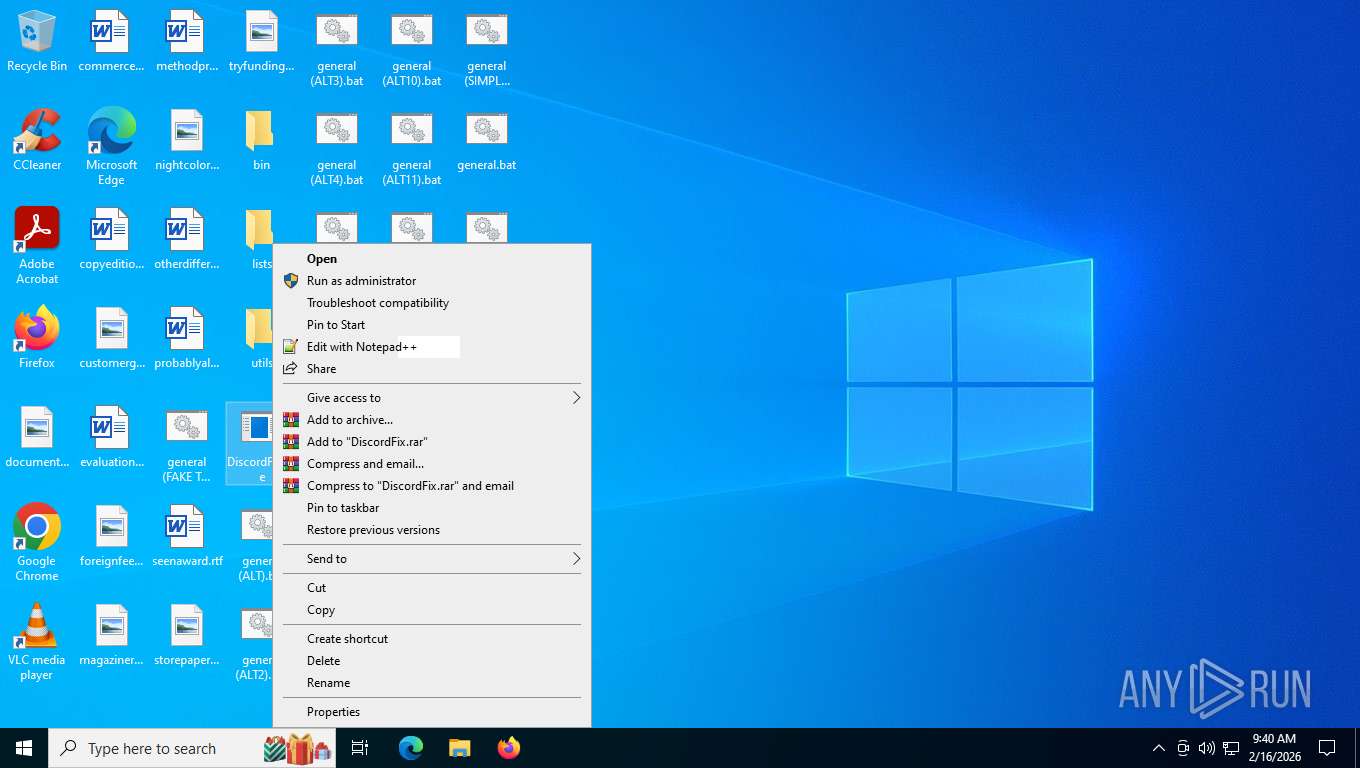Select customerg image file icon
The height and width of the screenshot is (768, 1360).
[x=112, y=338]
